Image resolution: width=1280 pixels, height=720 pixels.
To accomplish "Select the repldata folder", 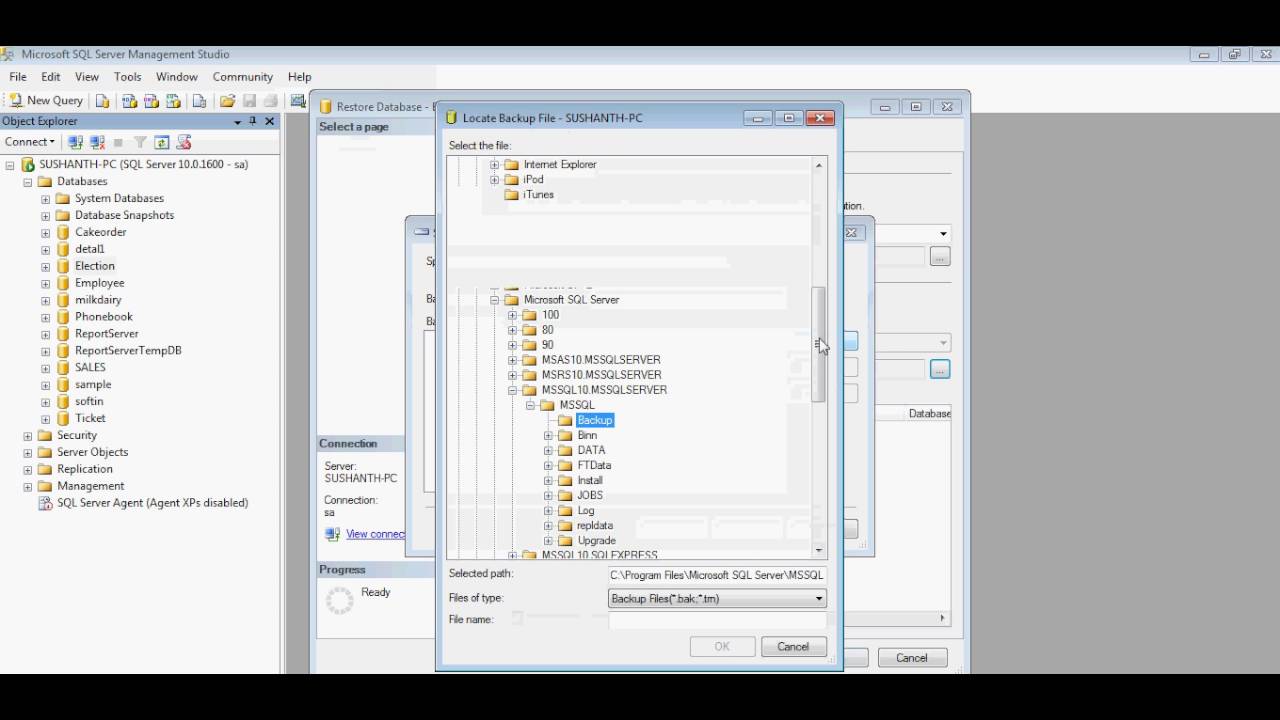I will pyautogui.click(x=595, y=525).
